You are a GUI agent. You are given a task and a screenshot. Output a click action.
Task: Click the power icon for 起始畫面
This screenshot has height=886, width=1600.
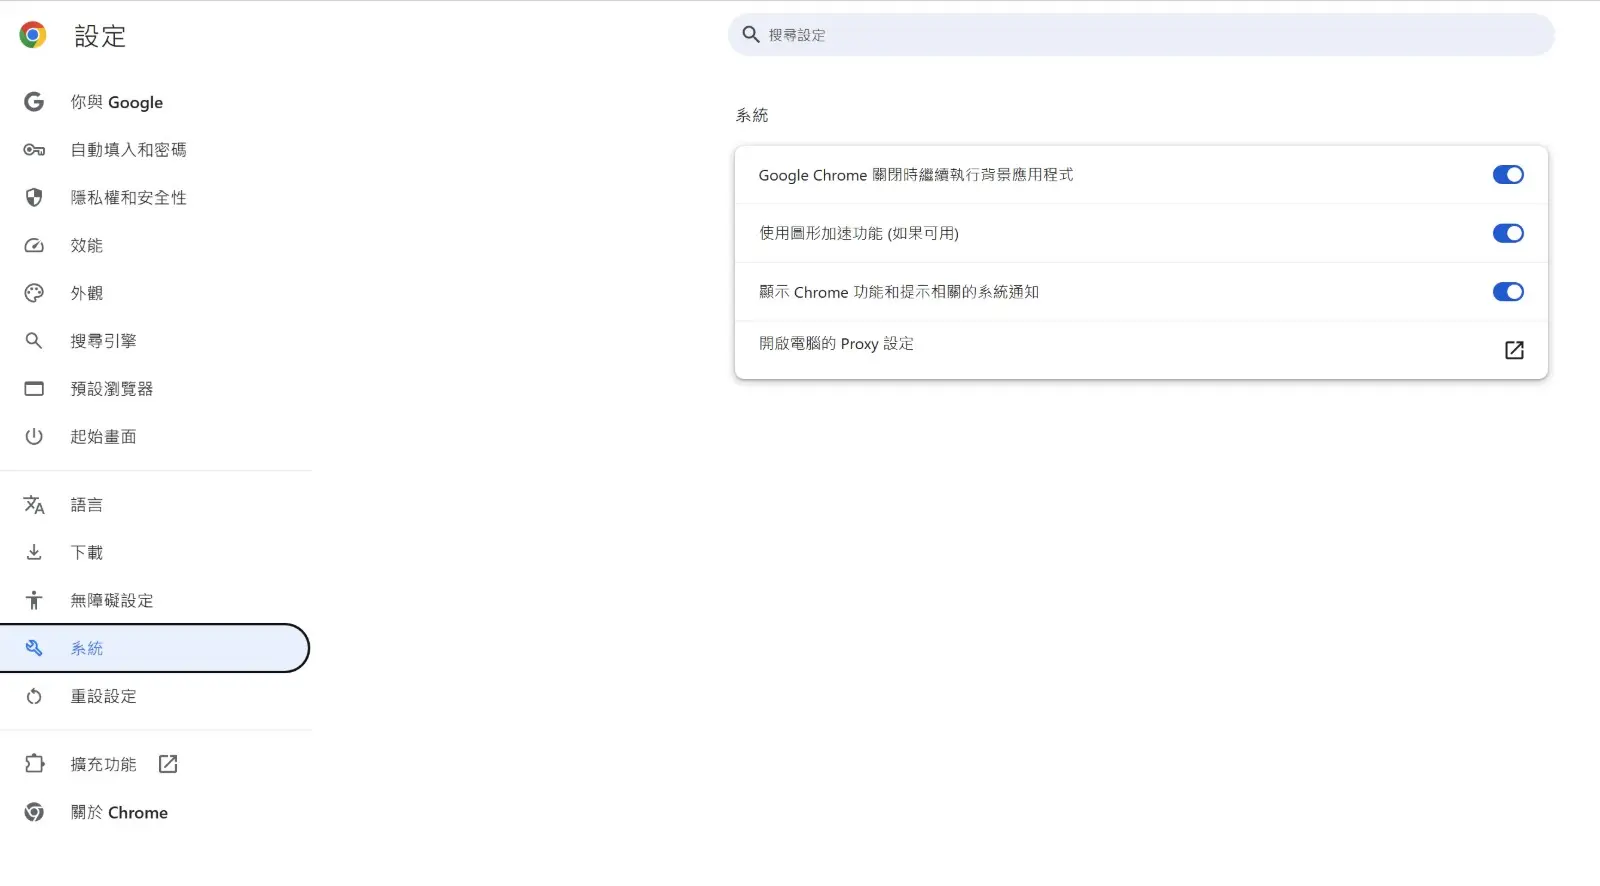(x=34, y=437)
